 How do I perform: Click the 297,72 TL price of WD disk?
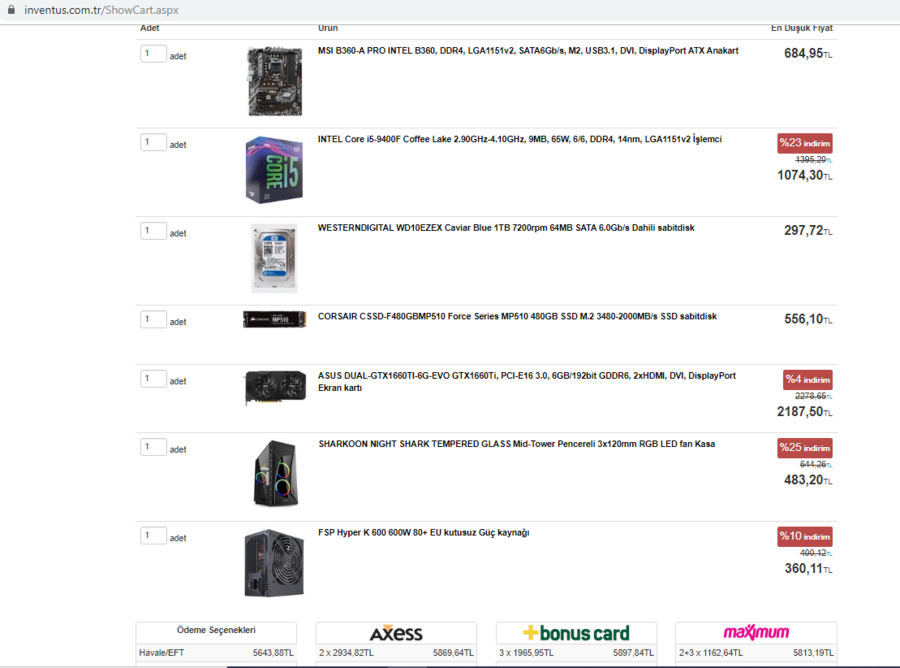point(808,231)
